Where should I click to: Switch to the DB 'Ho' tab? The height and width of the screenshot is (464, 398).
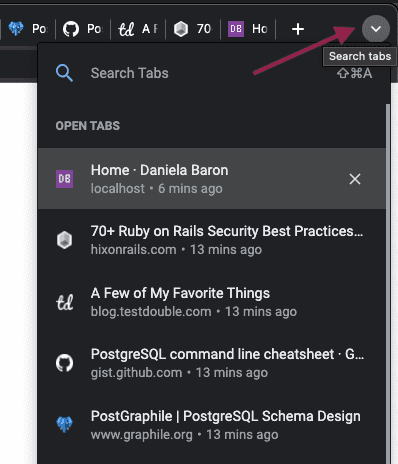[x=248, y=29]
